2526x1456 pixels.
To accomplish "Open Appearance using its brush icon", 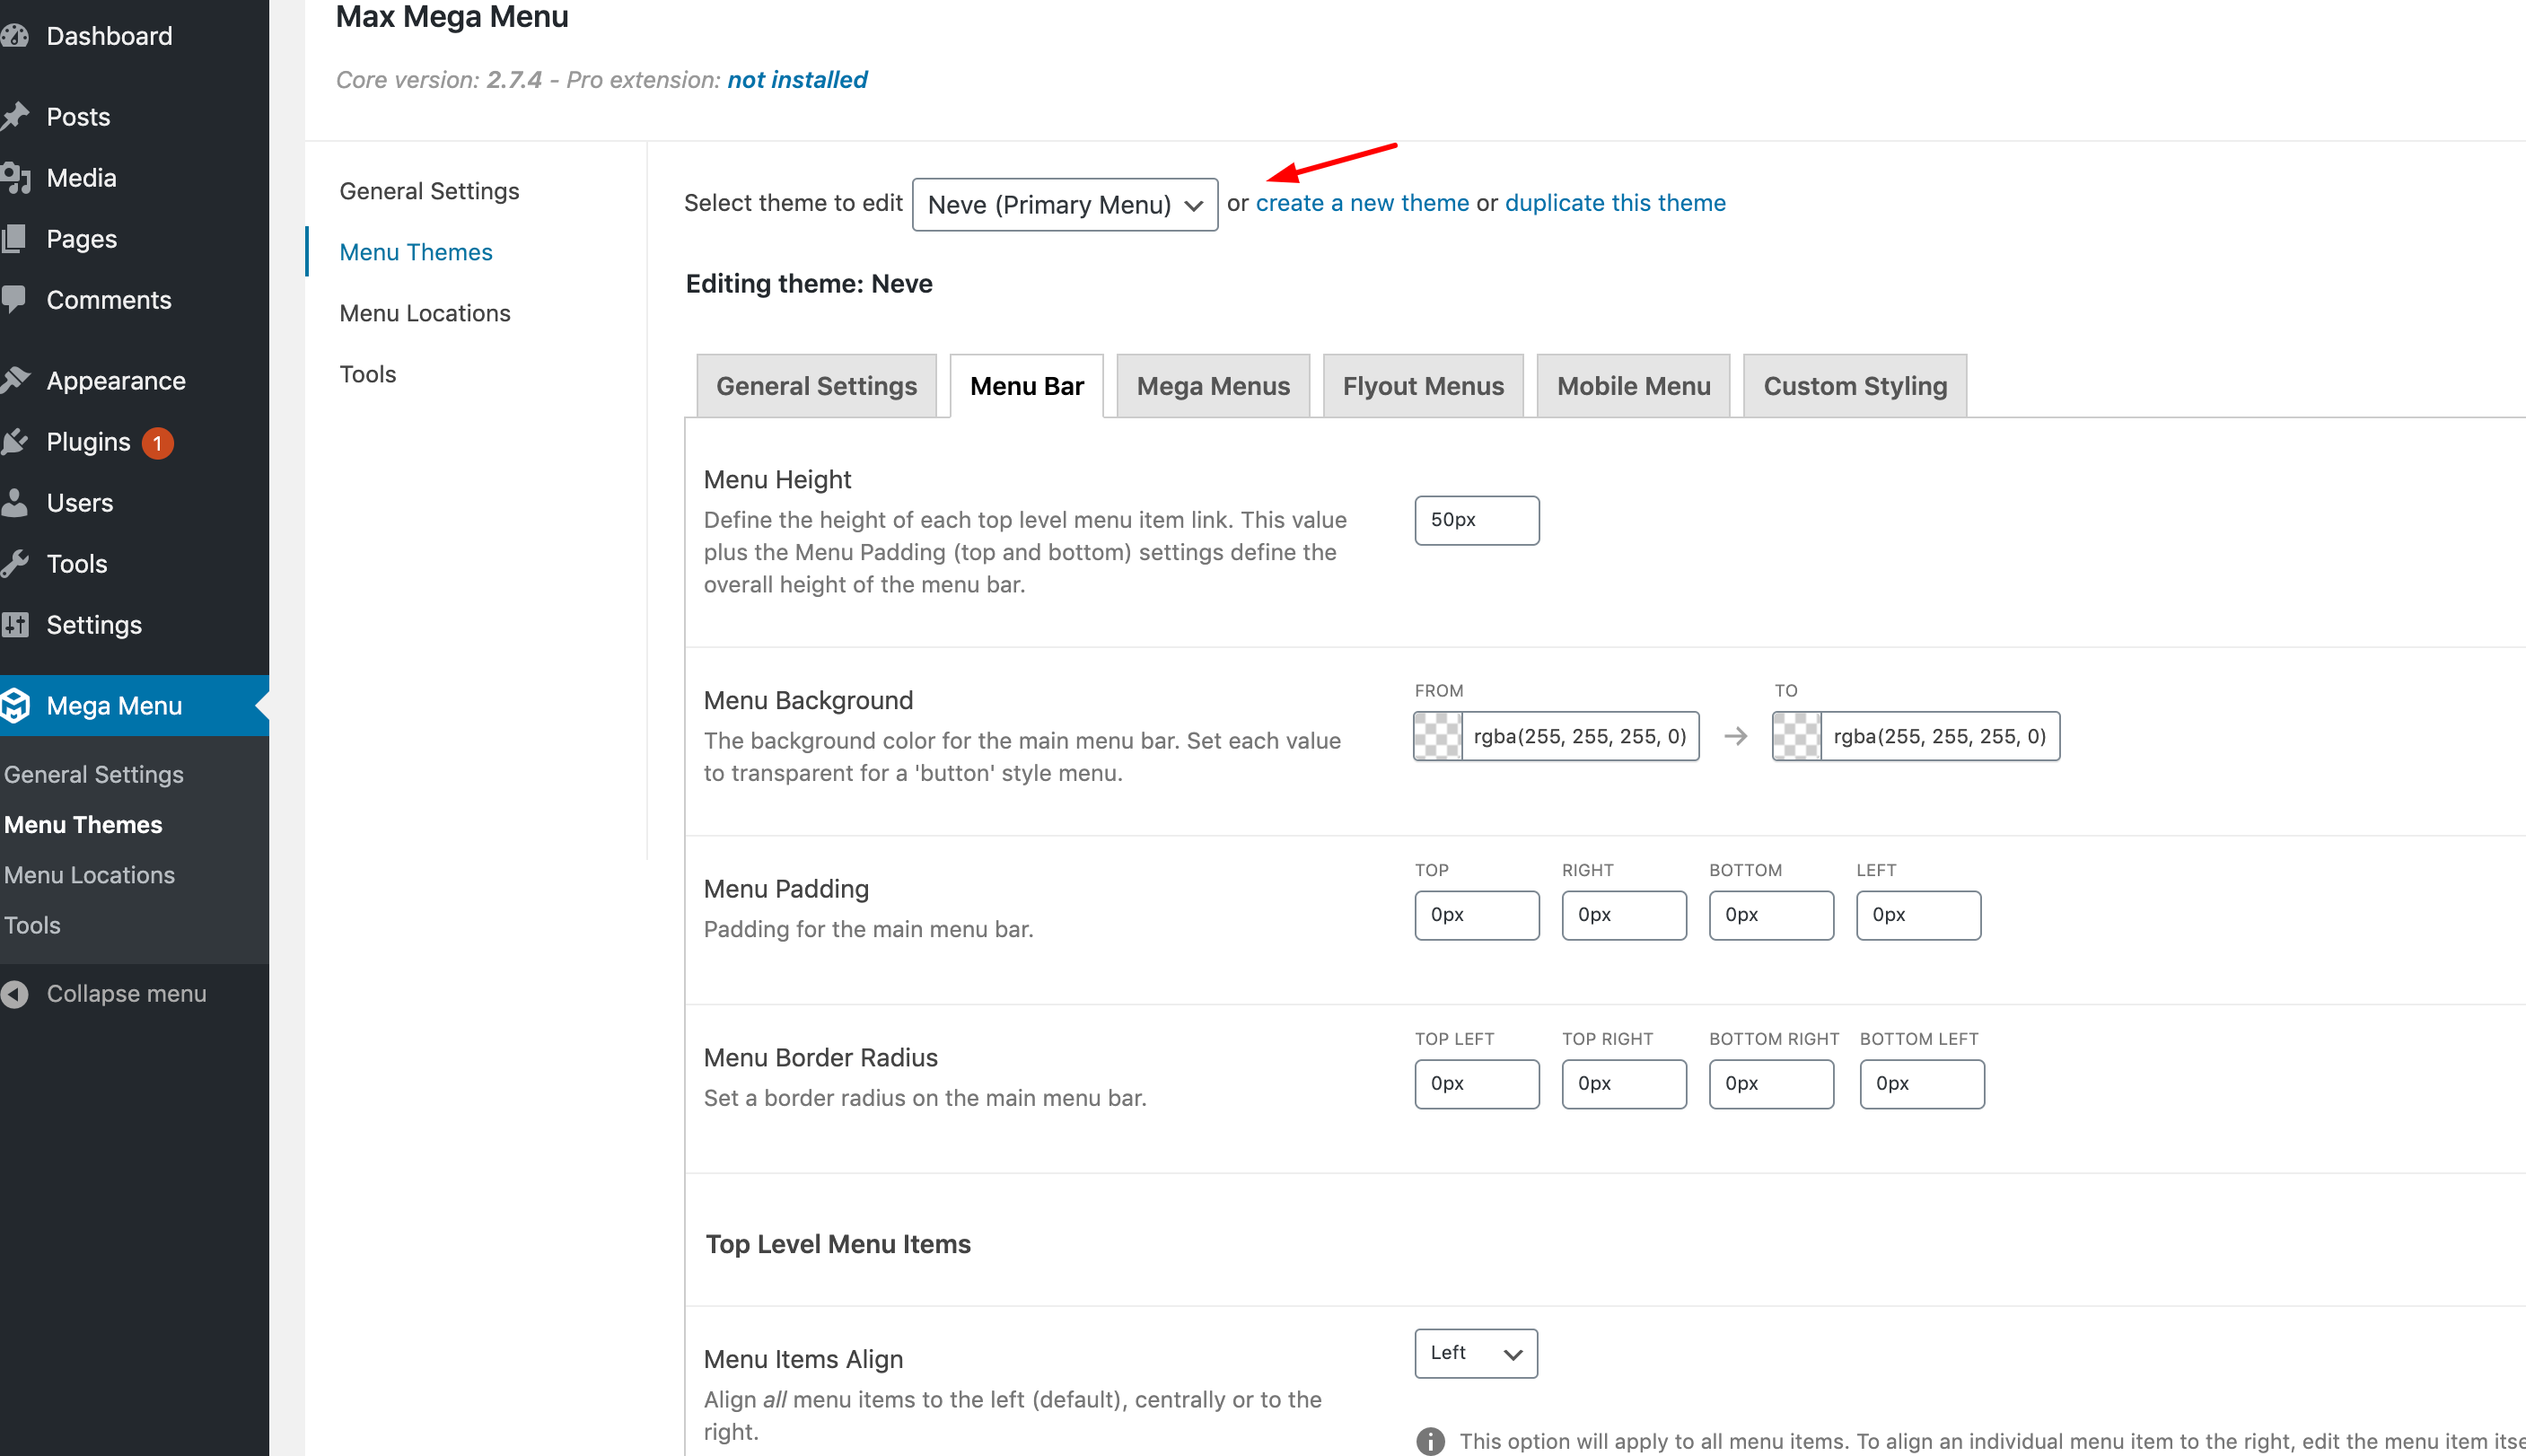I will click(x=17, y=380).
